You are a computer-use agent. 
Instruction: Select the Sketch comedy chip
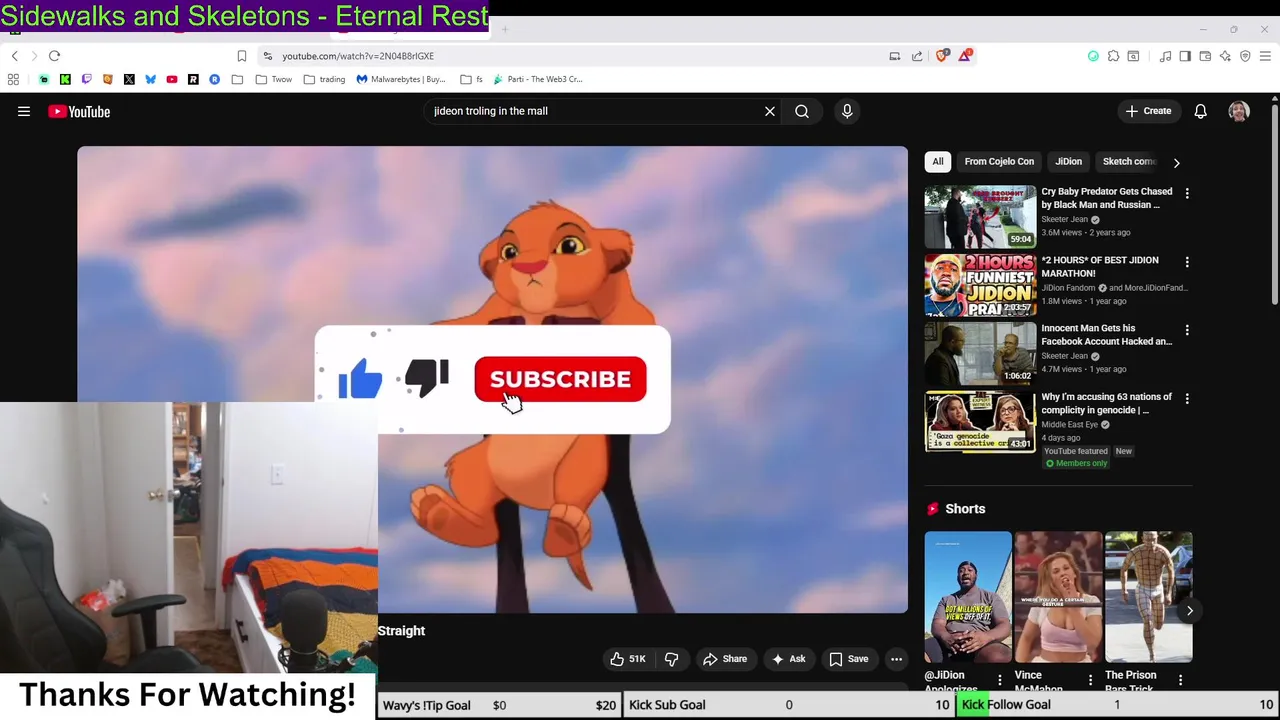pyautogui.click(x=1129, y=161)
